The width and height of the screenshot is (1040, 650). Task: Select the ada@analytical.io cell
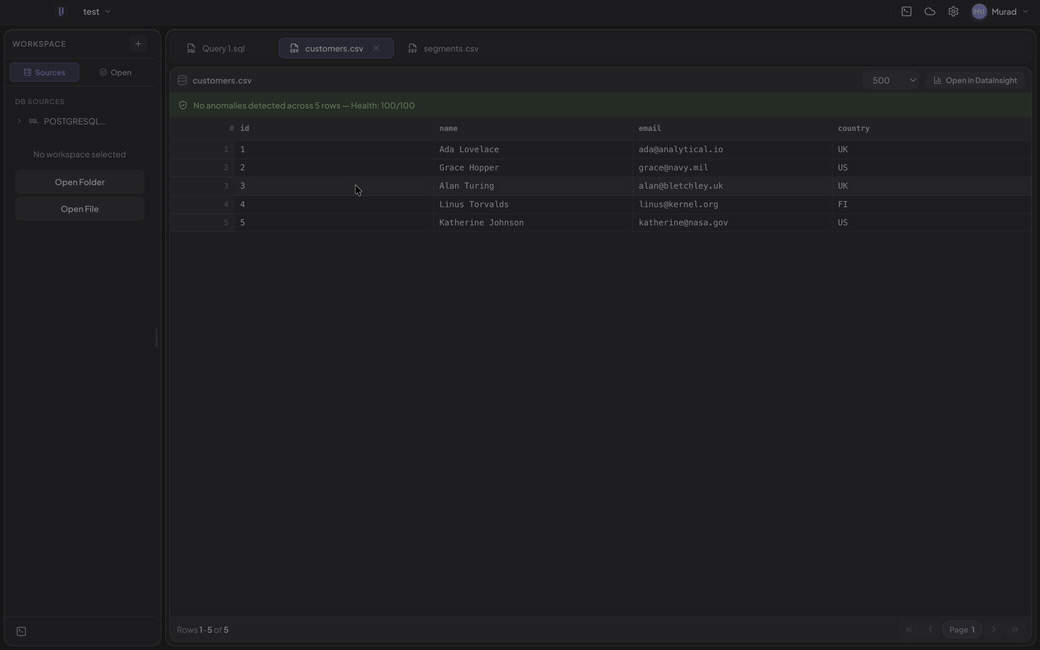tap(732, 149)
